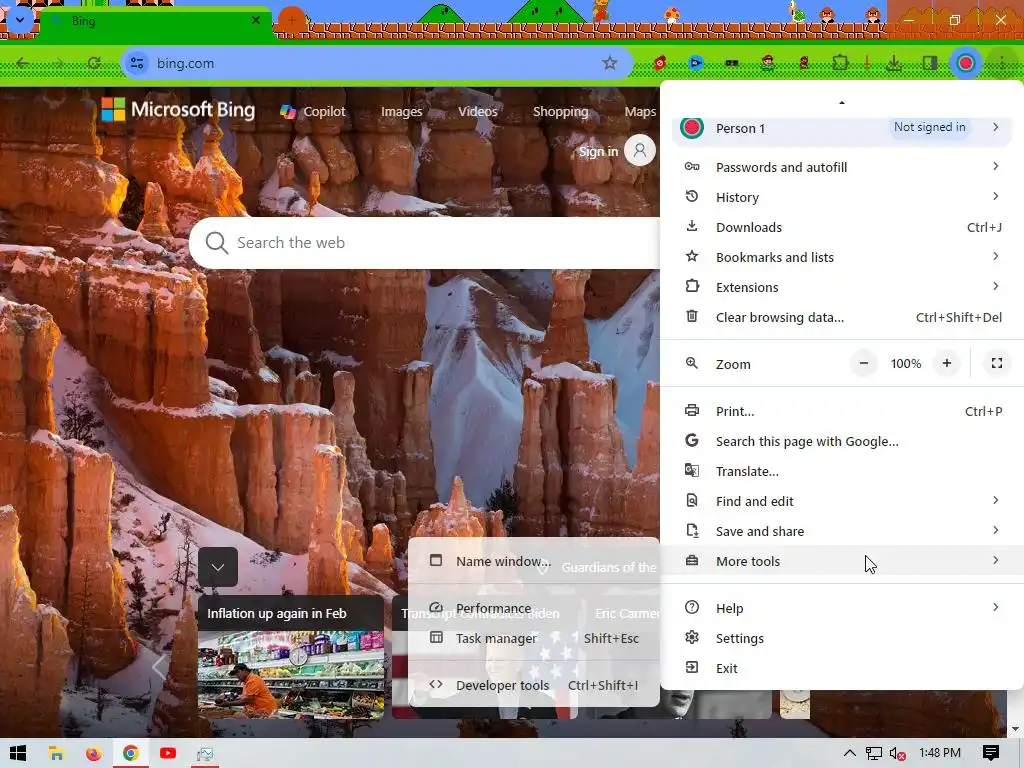Open Performance from More tools submenu

click(x=534, y=609)
